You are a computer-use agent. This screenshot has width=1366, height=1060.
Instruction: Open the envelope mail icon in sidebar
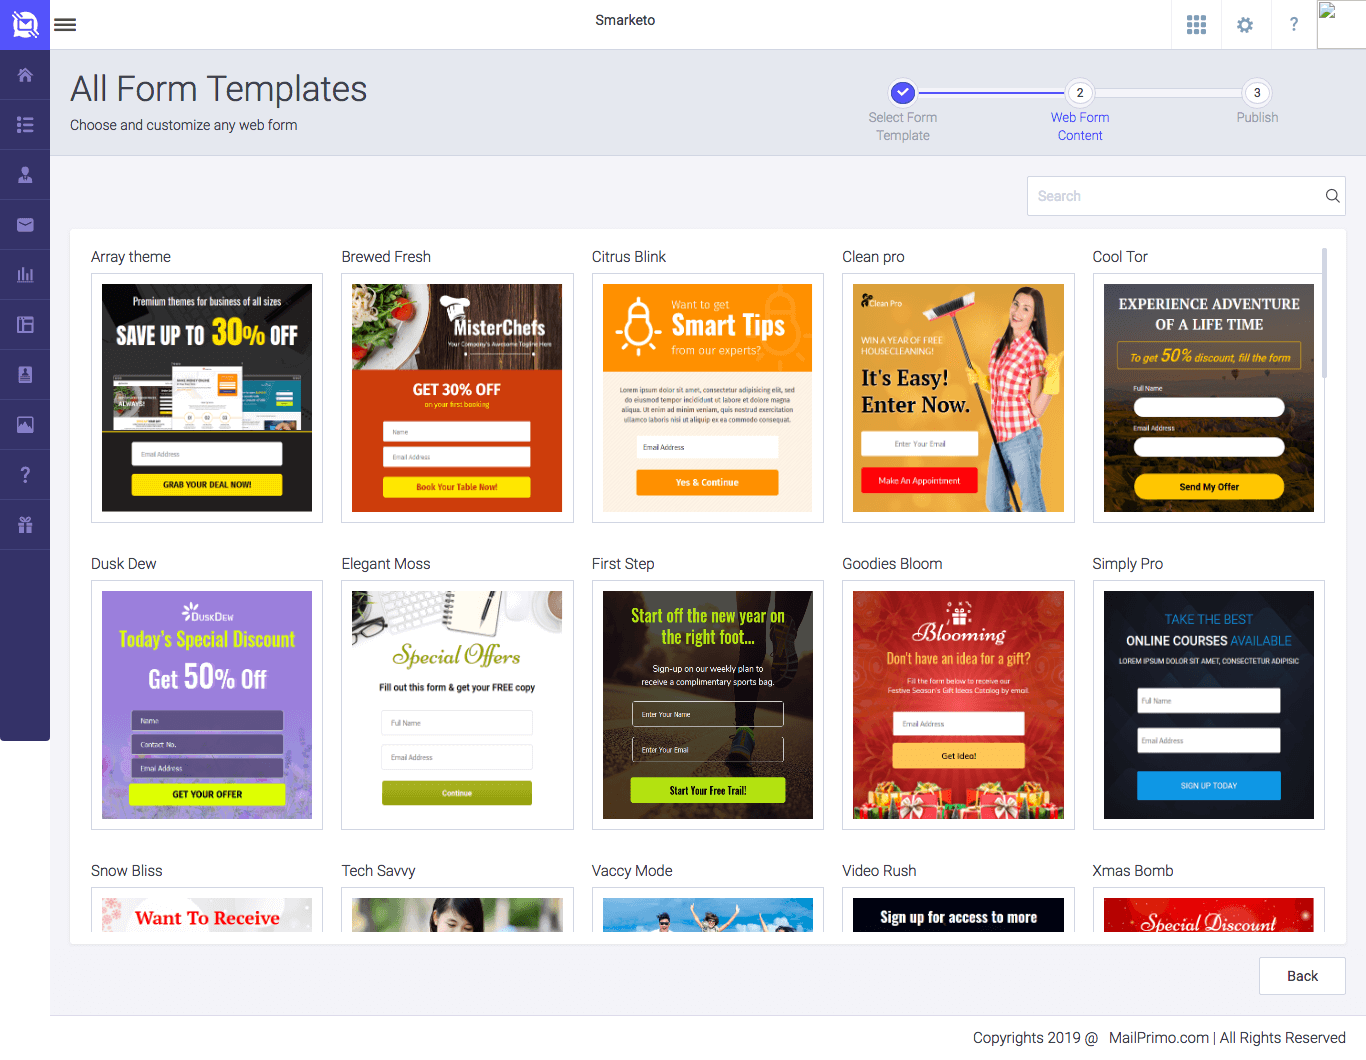click(25, 225)
